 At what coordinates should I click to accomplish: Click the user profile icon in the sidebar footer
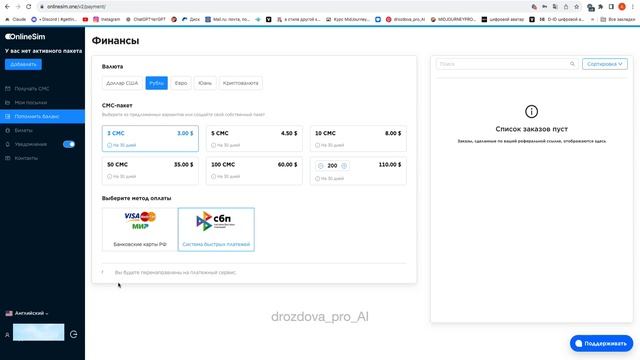(7, 335)
